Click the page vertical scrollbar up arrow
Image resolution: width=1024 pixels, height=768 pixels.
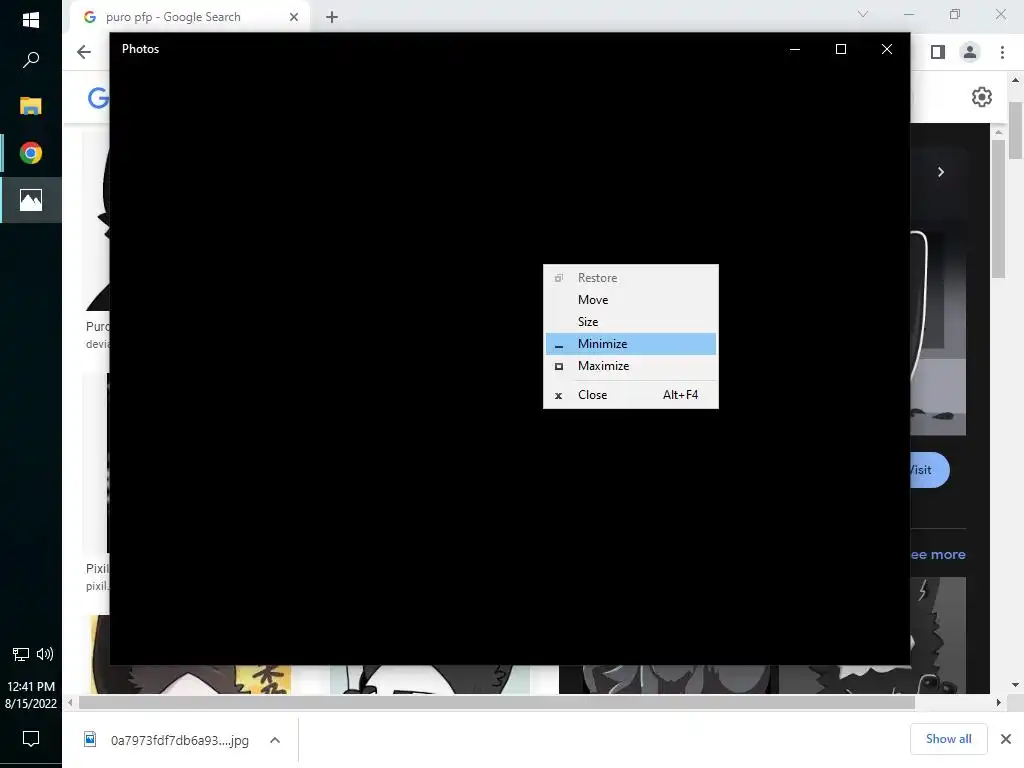[1015, 80]
